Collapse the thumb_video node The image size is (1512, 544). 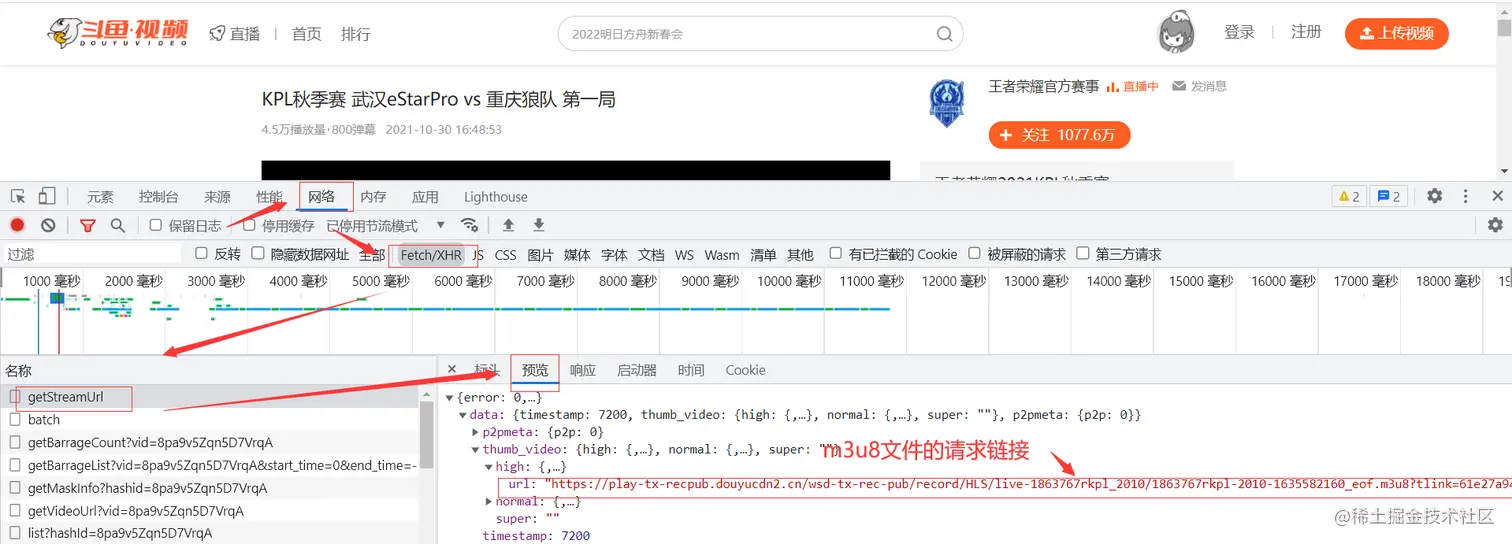pyautogui.click(x=475, y=450)
